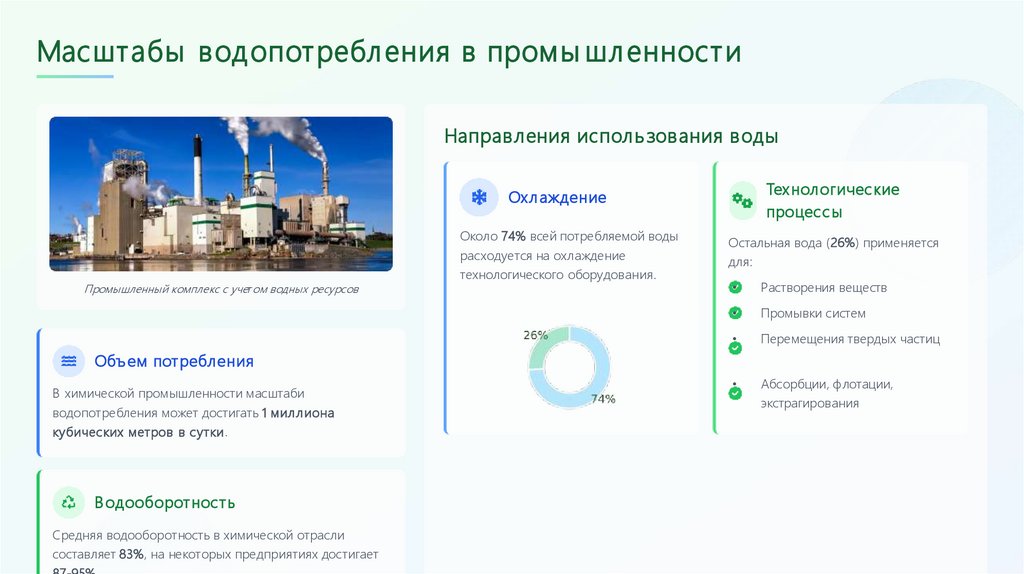The image size is (1024, 574).
Task: Click the bold 83% value in Водооборотность
Action: [131, 554]
